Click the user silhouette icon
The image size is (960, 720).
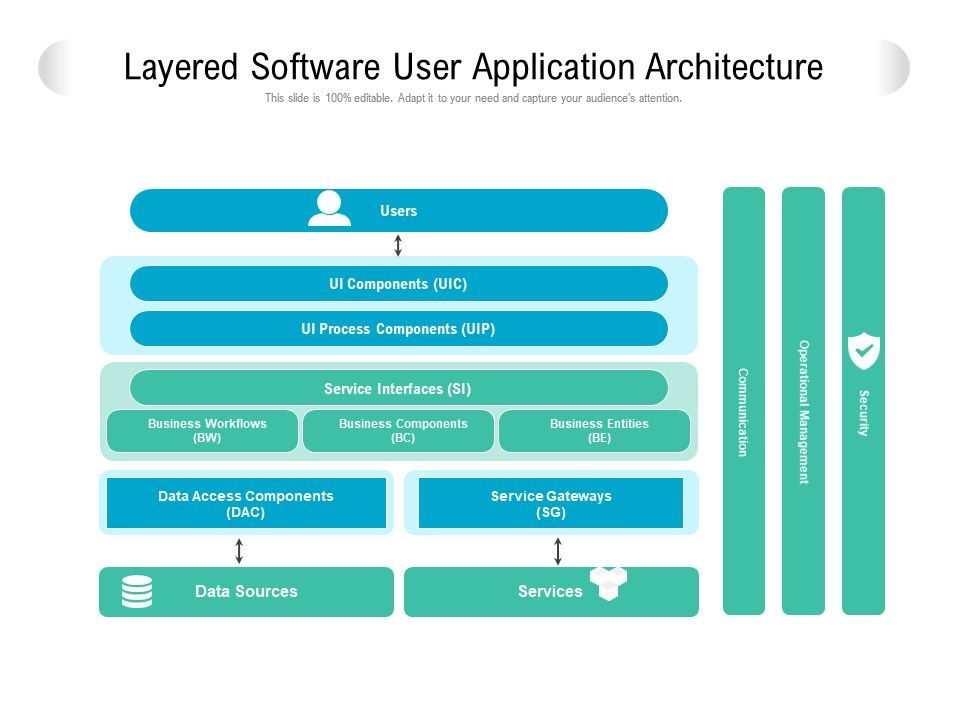[x=329, y=209]
